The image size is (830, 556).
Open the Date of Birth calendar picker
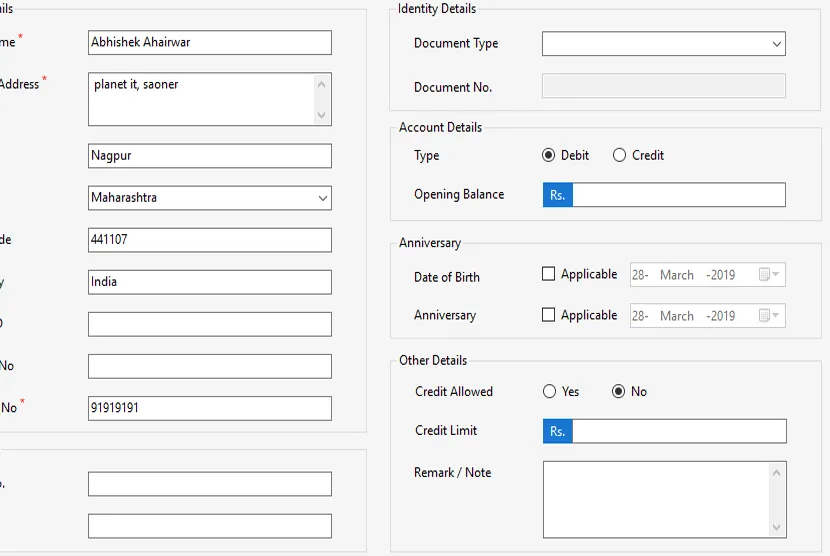769,275
